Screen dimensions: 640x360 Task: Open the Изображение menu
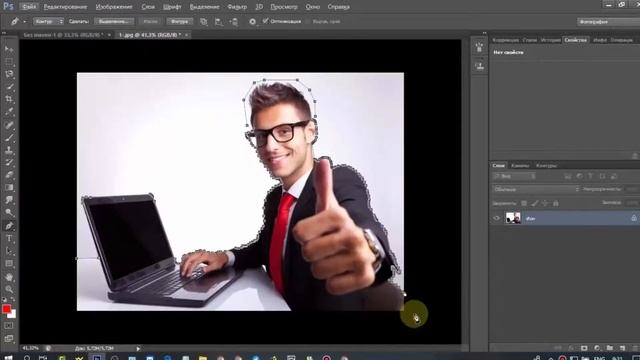[x=114, y=7]
